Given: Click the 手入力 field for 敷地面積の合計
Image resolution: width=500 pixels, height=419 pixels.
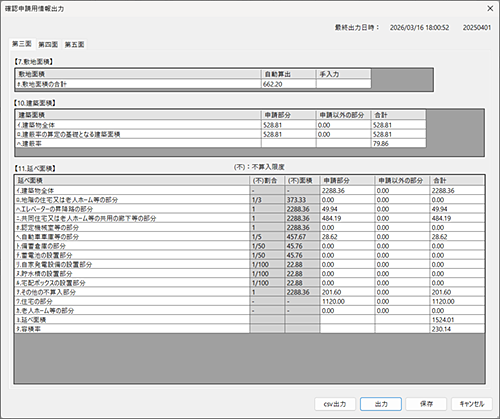Looking at the screenshot, I should tap(344, 84).
